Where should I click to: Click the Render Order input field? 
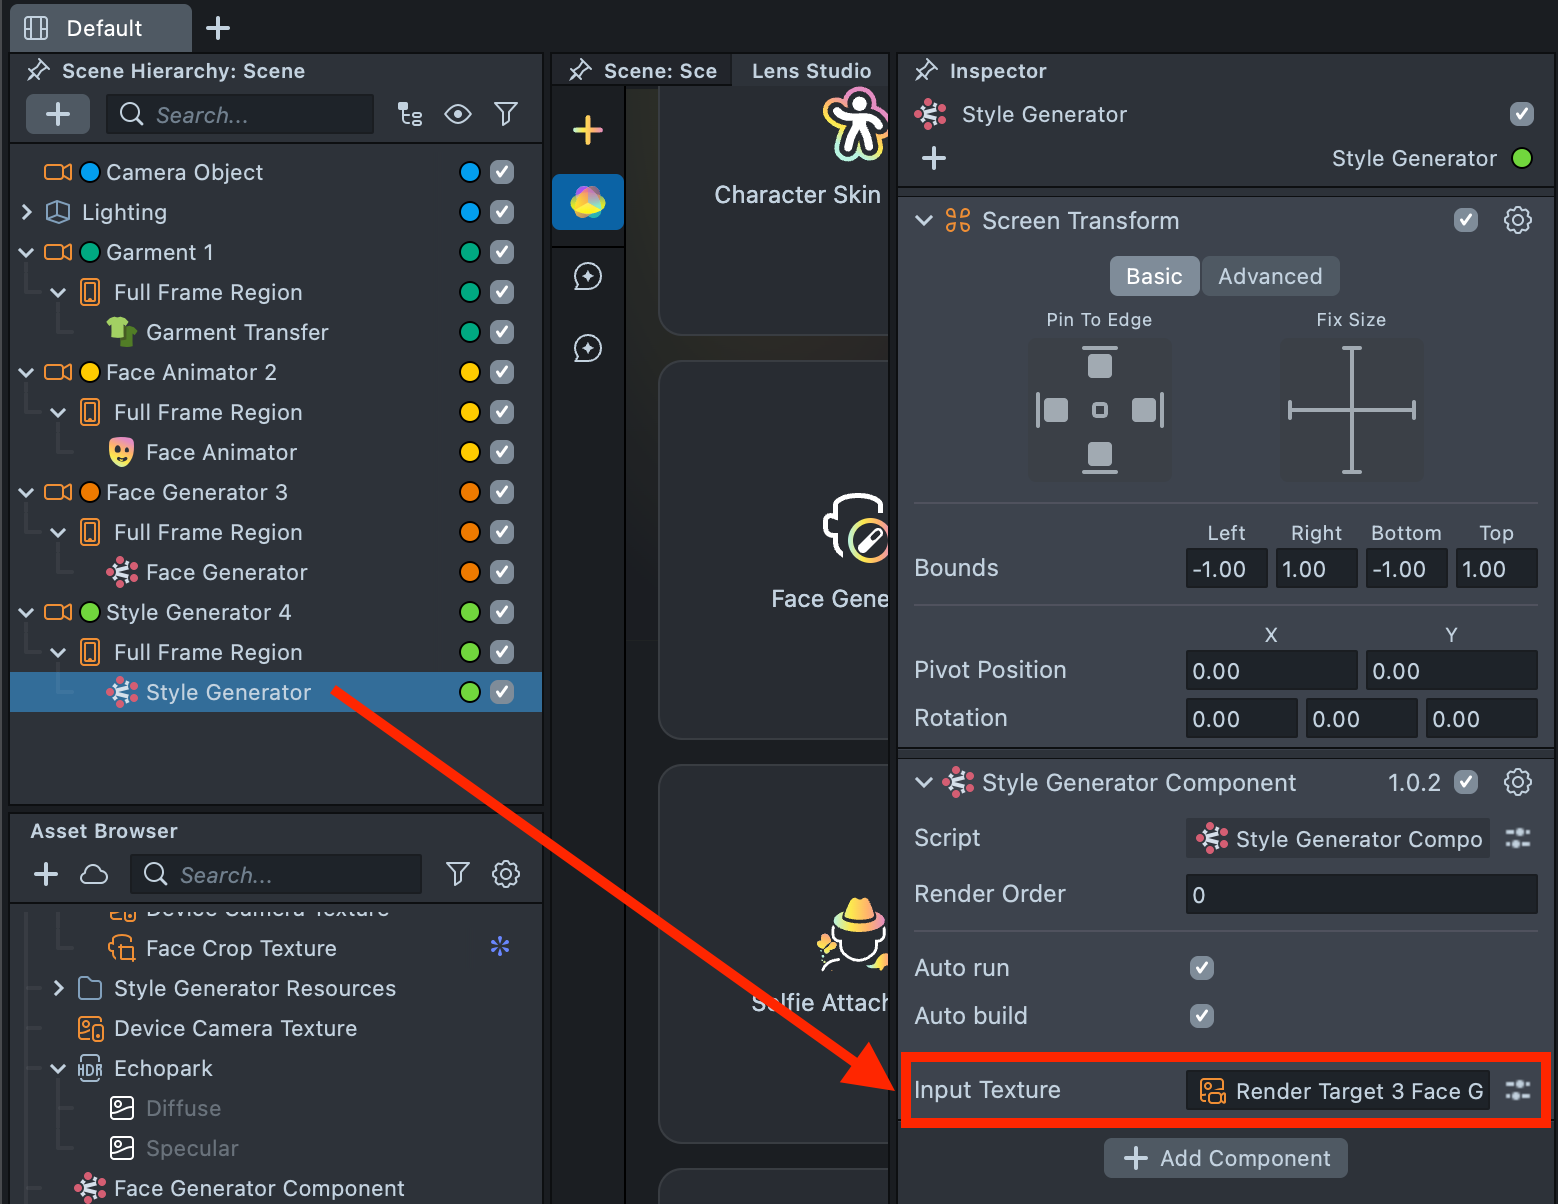[x=1362, y=894]
